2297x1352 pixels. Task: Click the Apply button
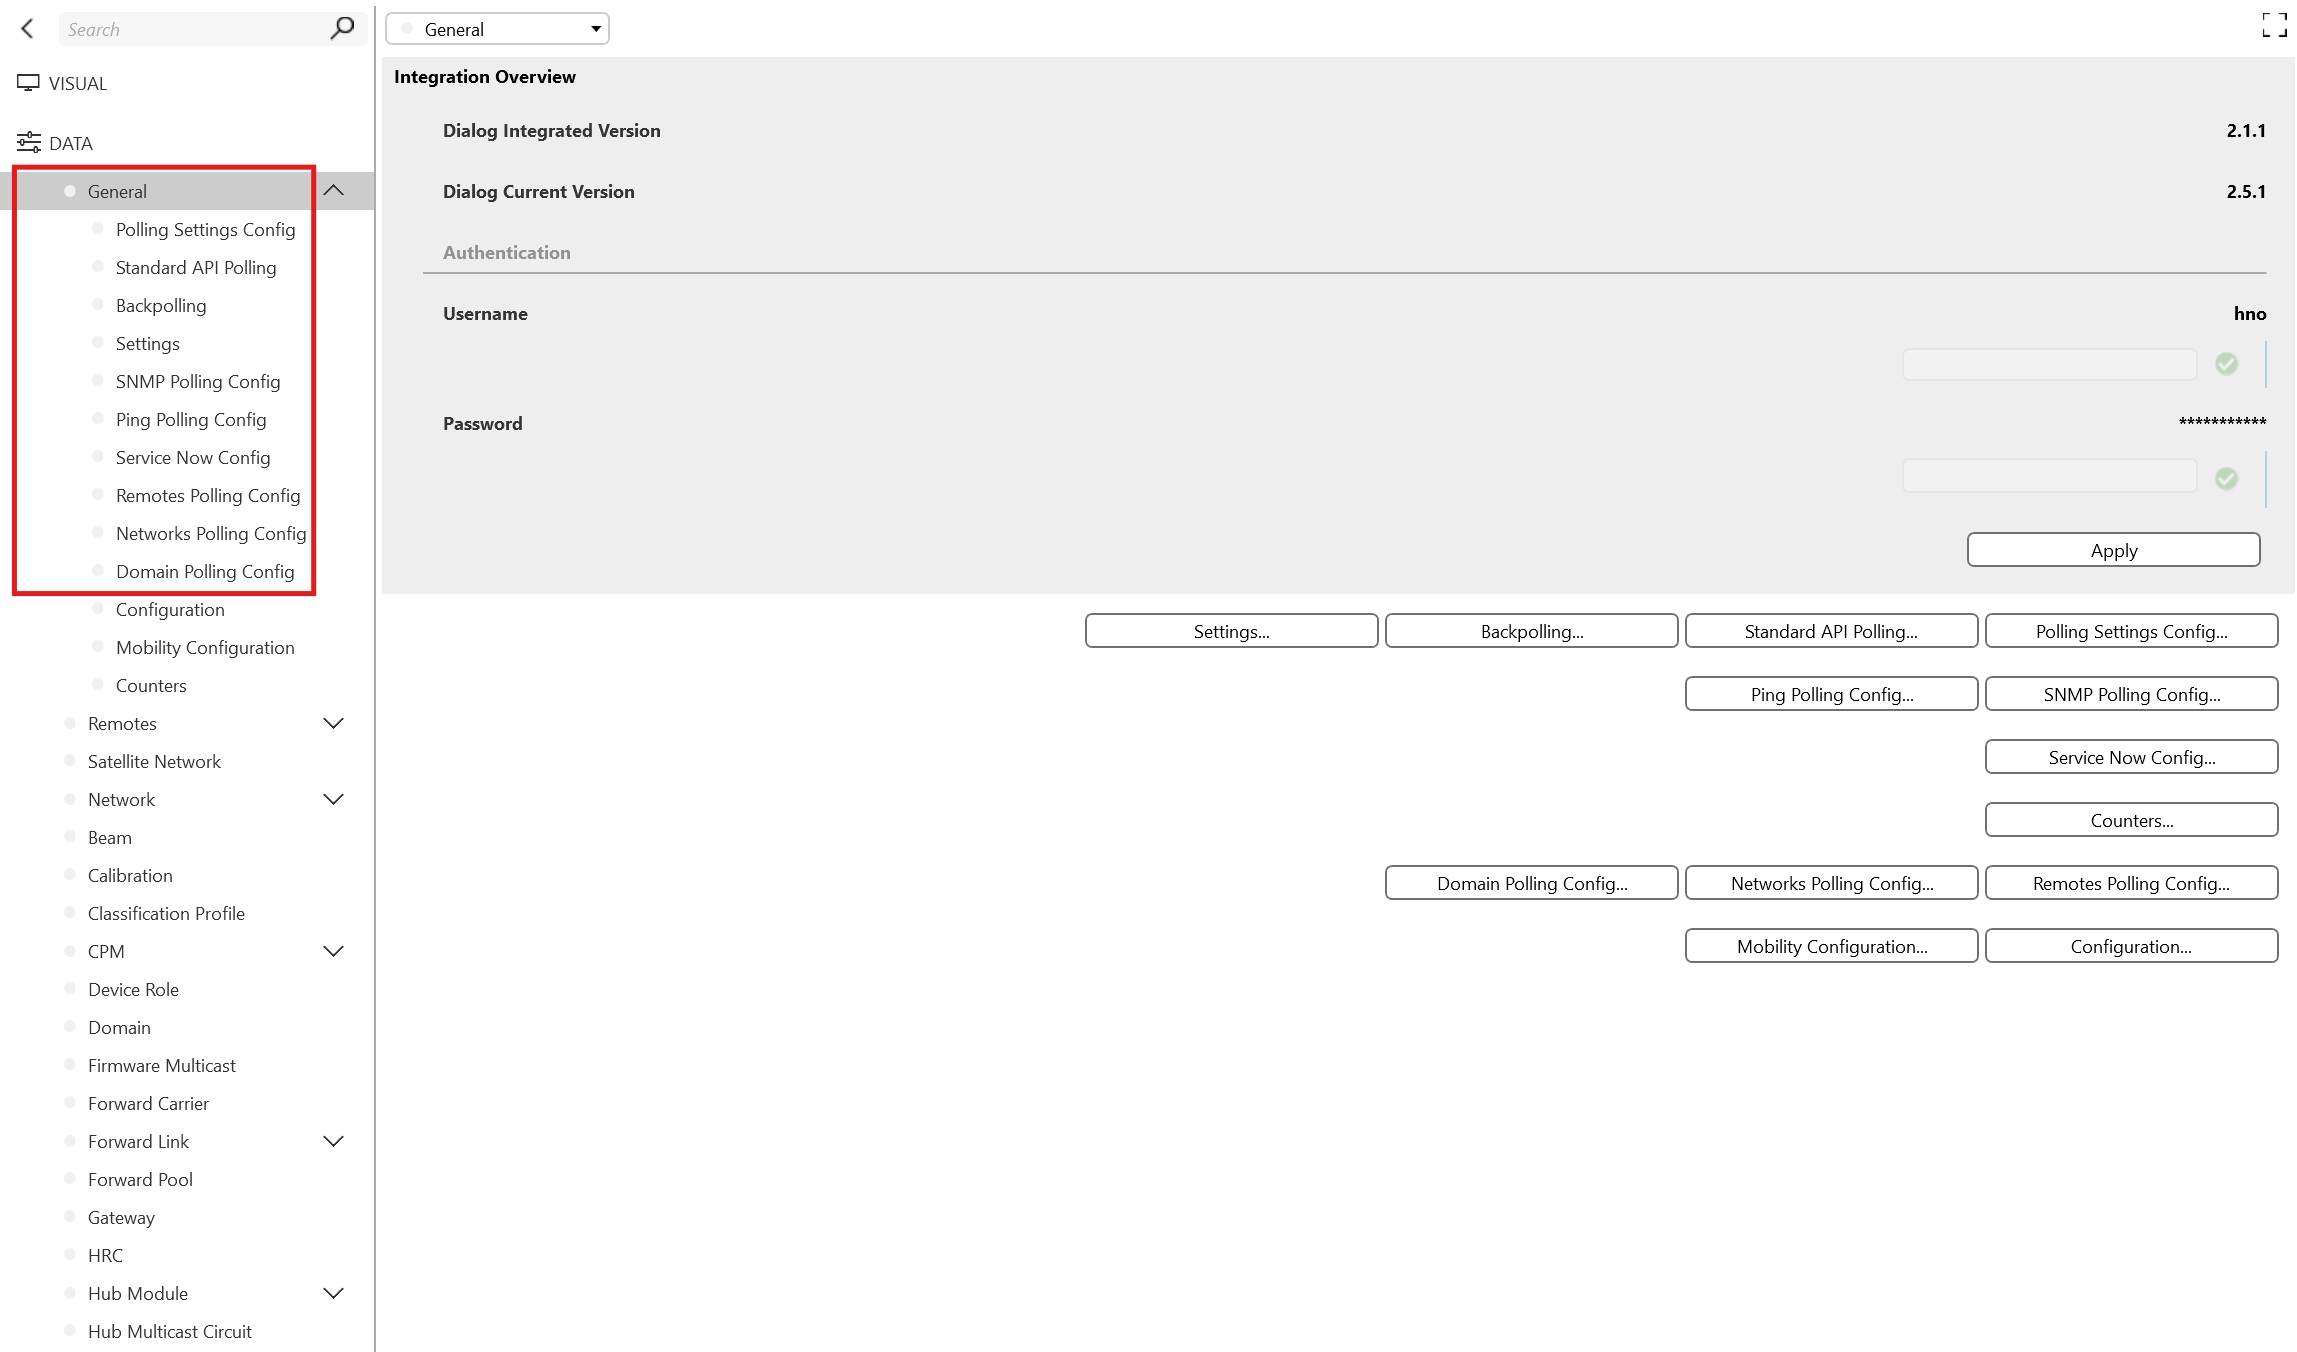click(x=2113, y=550)
